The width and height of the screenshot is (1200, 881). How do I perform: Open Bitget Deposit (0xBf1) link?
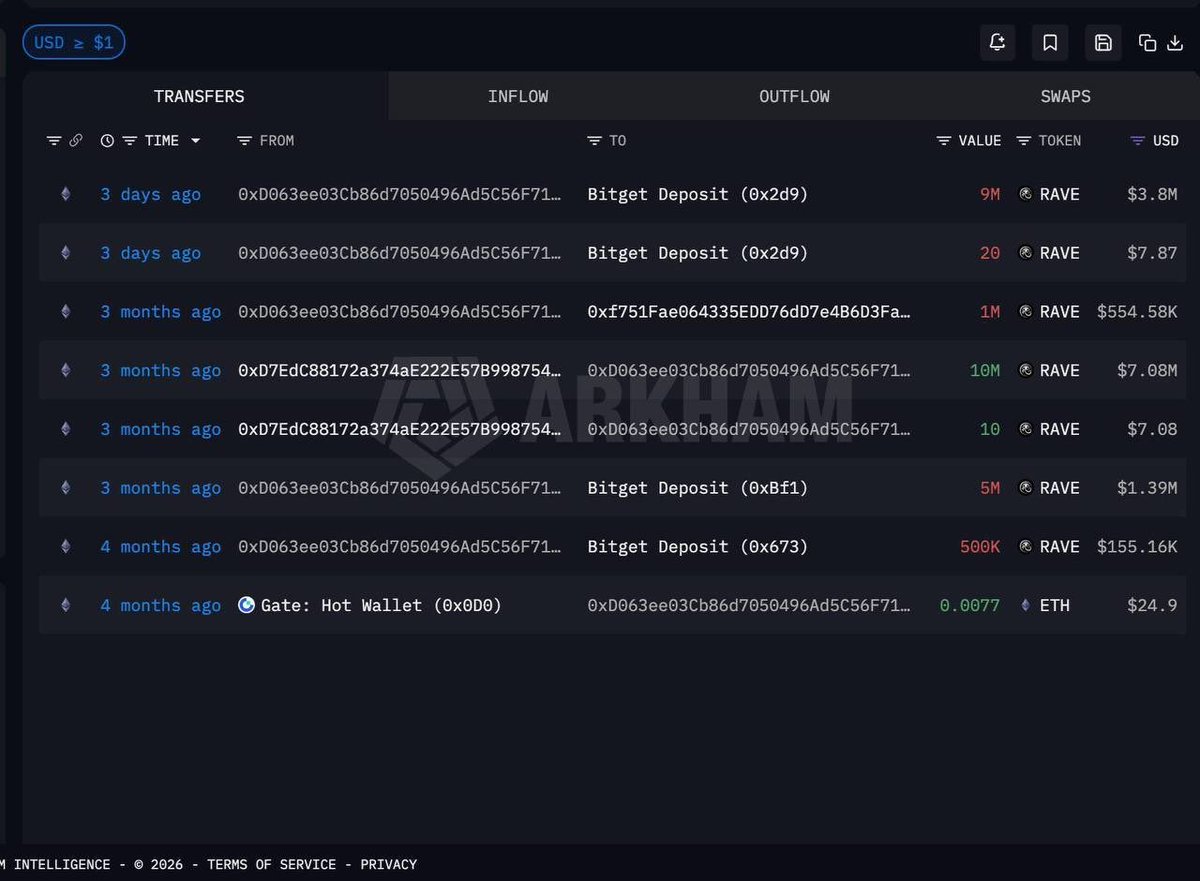697,488
